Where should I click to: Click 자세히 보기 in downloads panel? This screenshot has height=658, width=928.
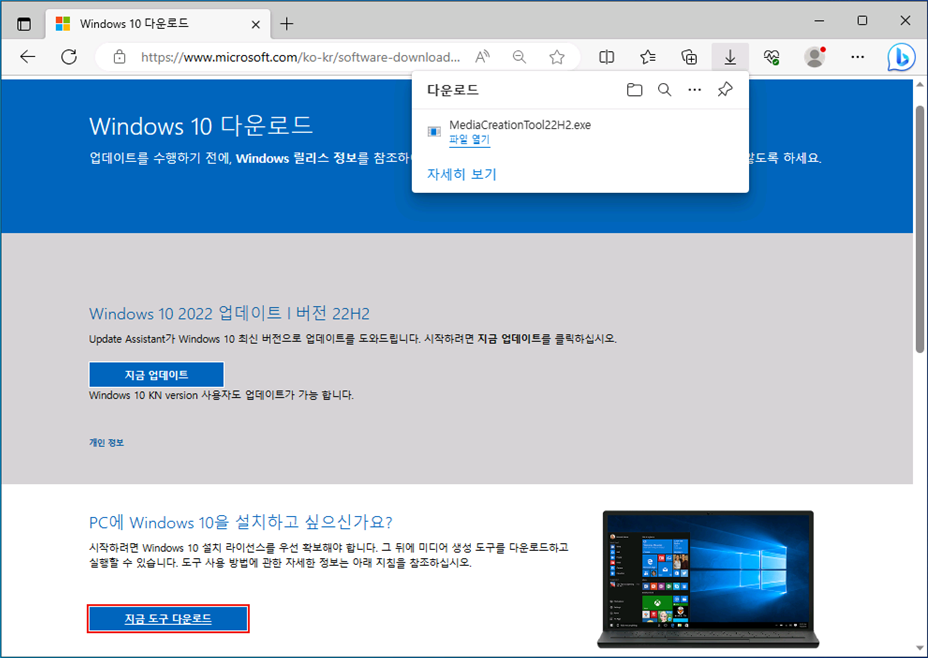pyautogui.click(x=462, y=174)
